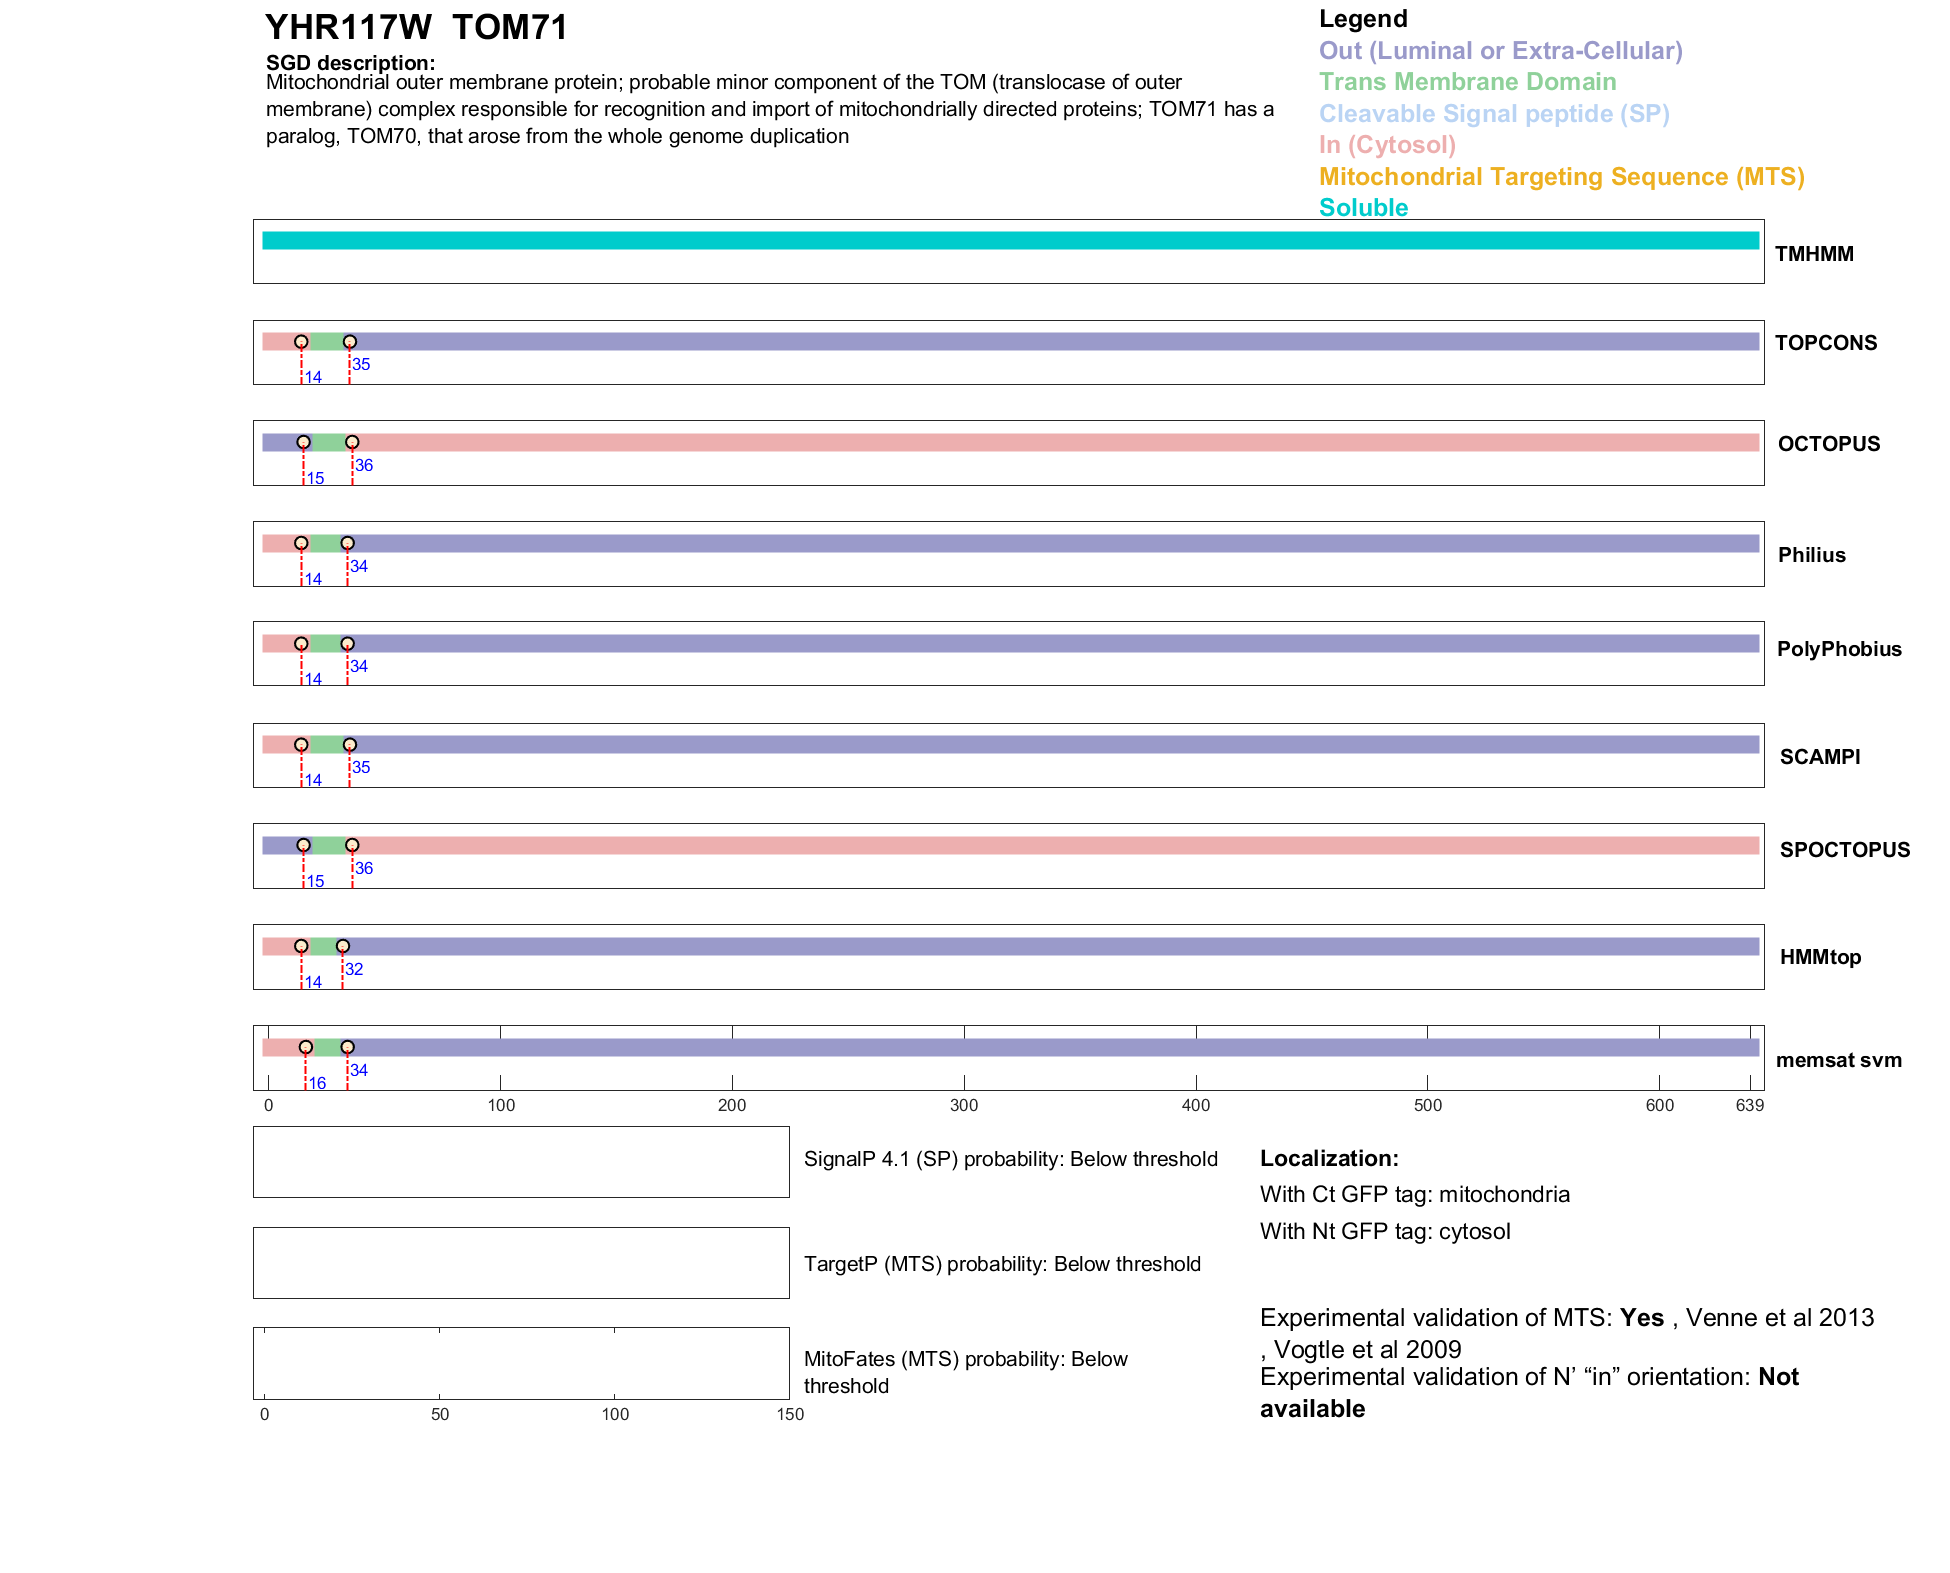Click the 'In (Cytosol)' legend label
Viewport: 1950px width, 1573px height.
click(1387, 145)
